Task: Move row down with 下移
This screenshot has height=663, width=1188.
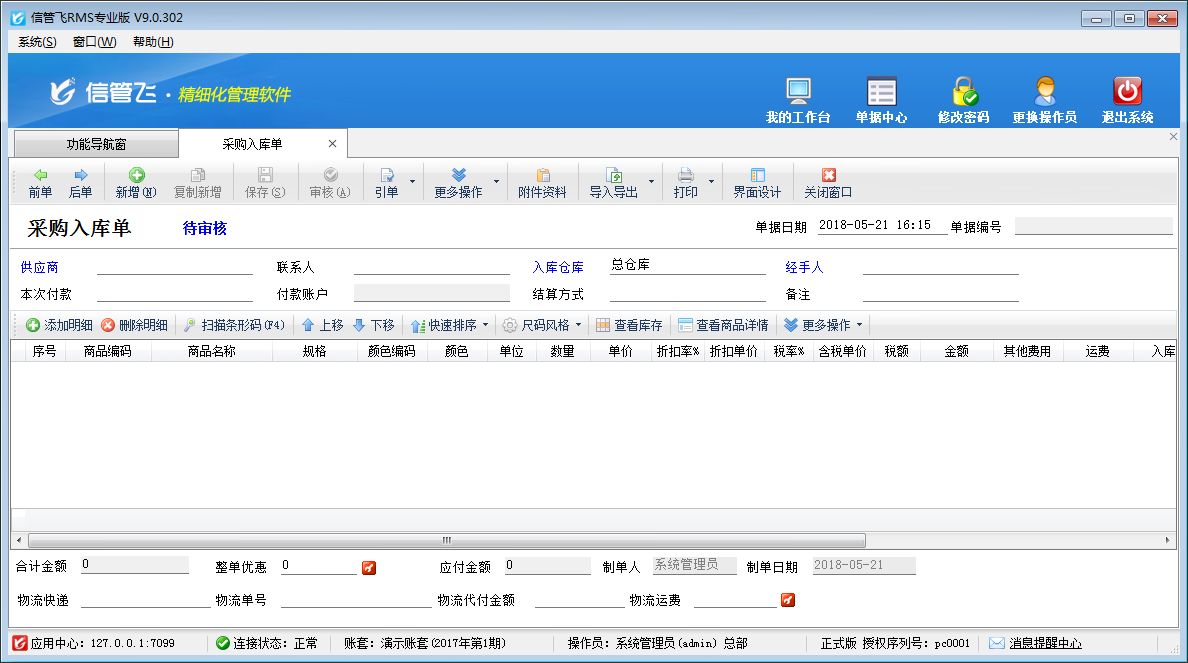Action: (374, 325)
